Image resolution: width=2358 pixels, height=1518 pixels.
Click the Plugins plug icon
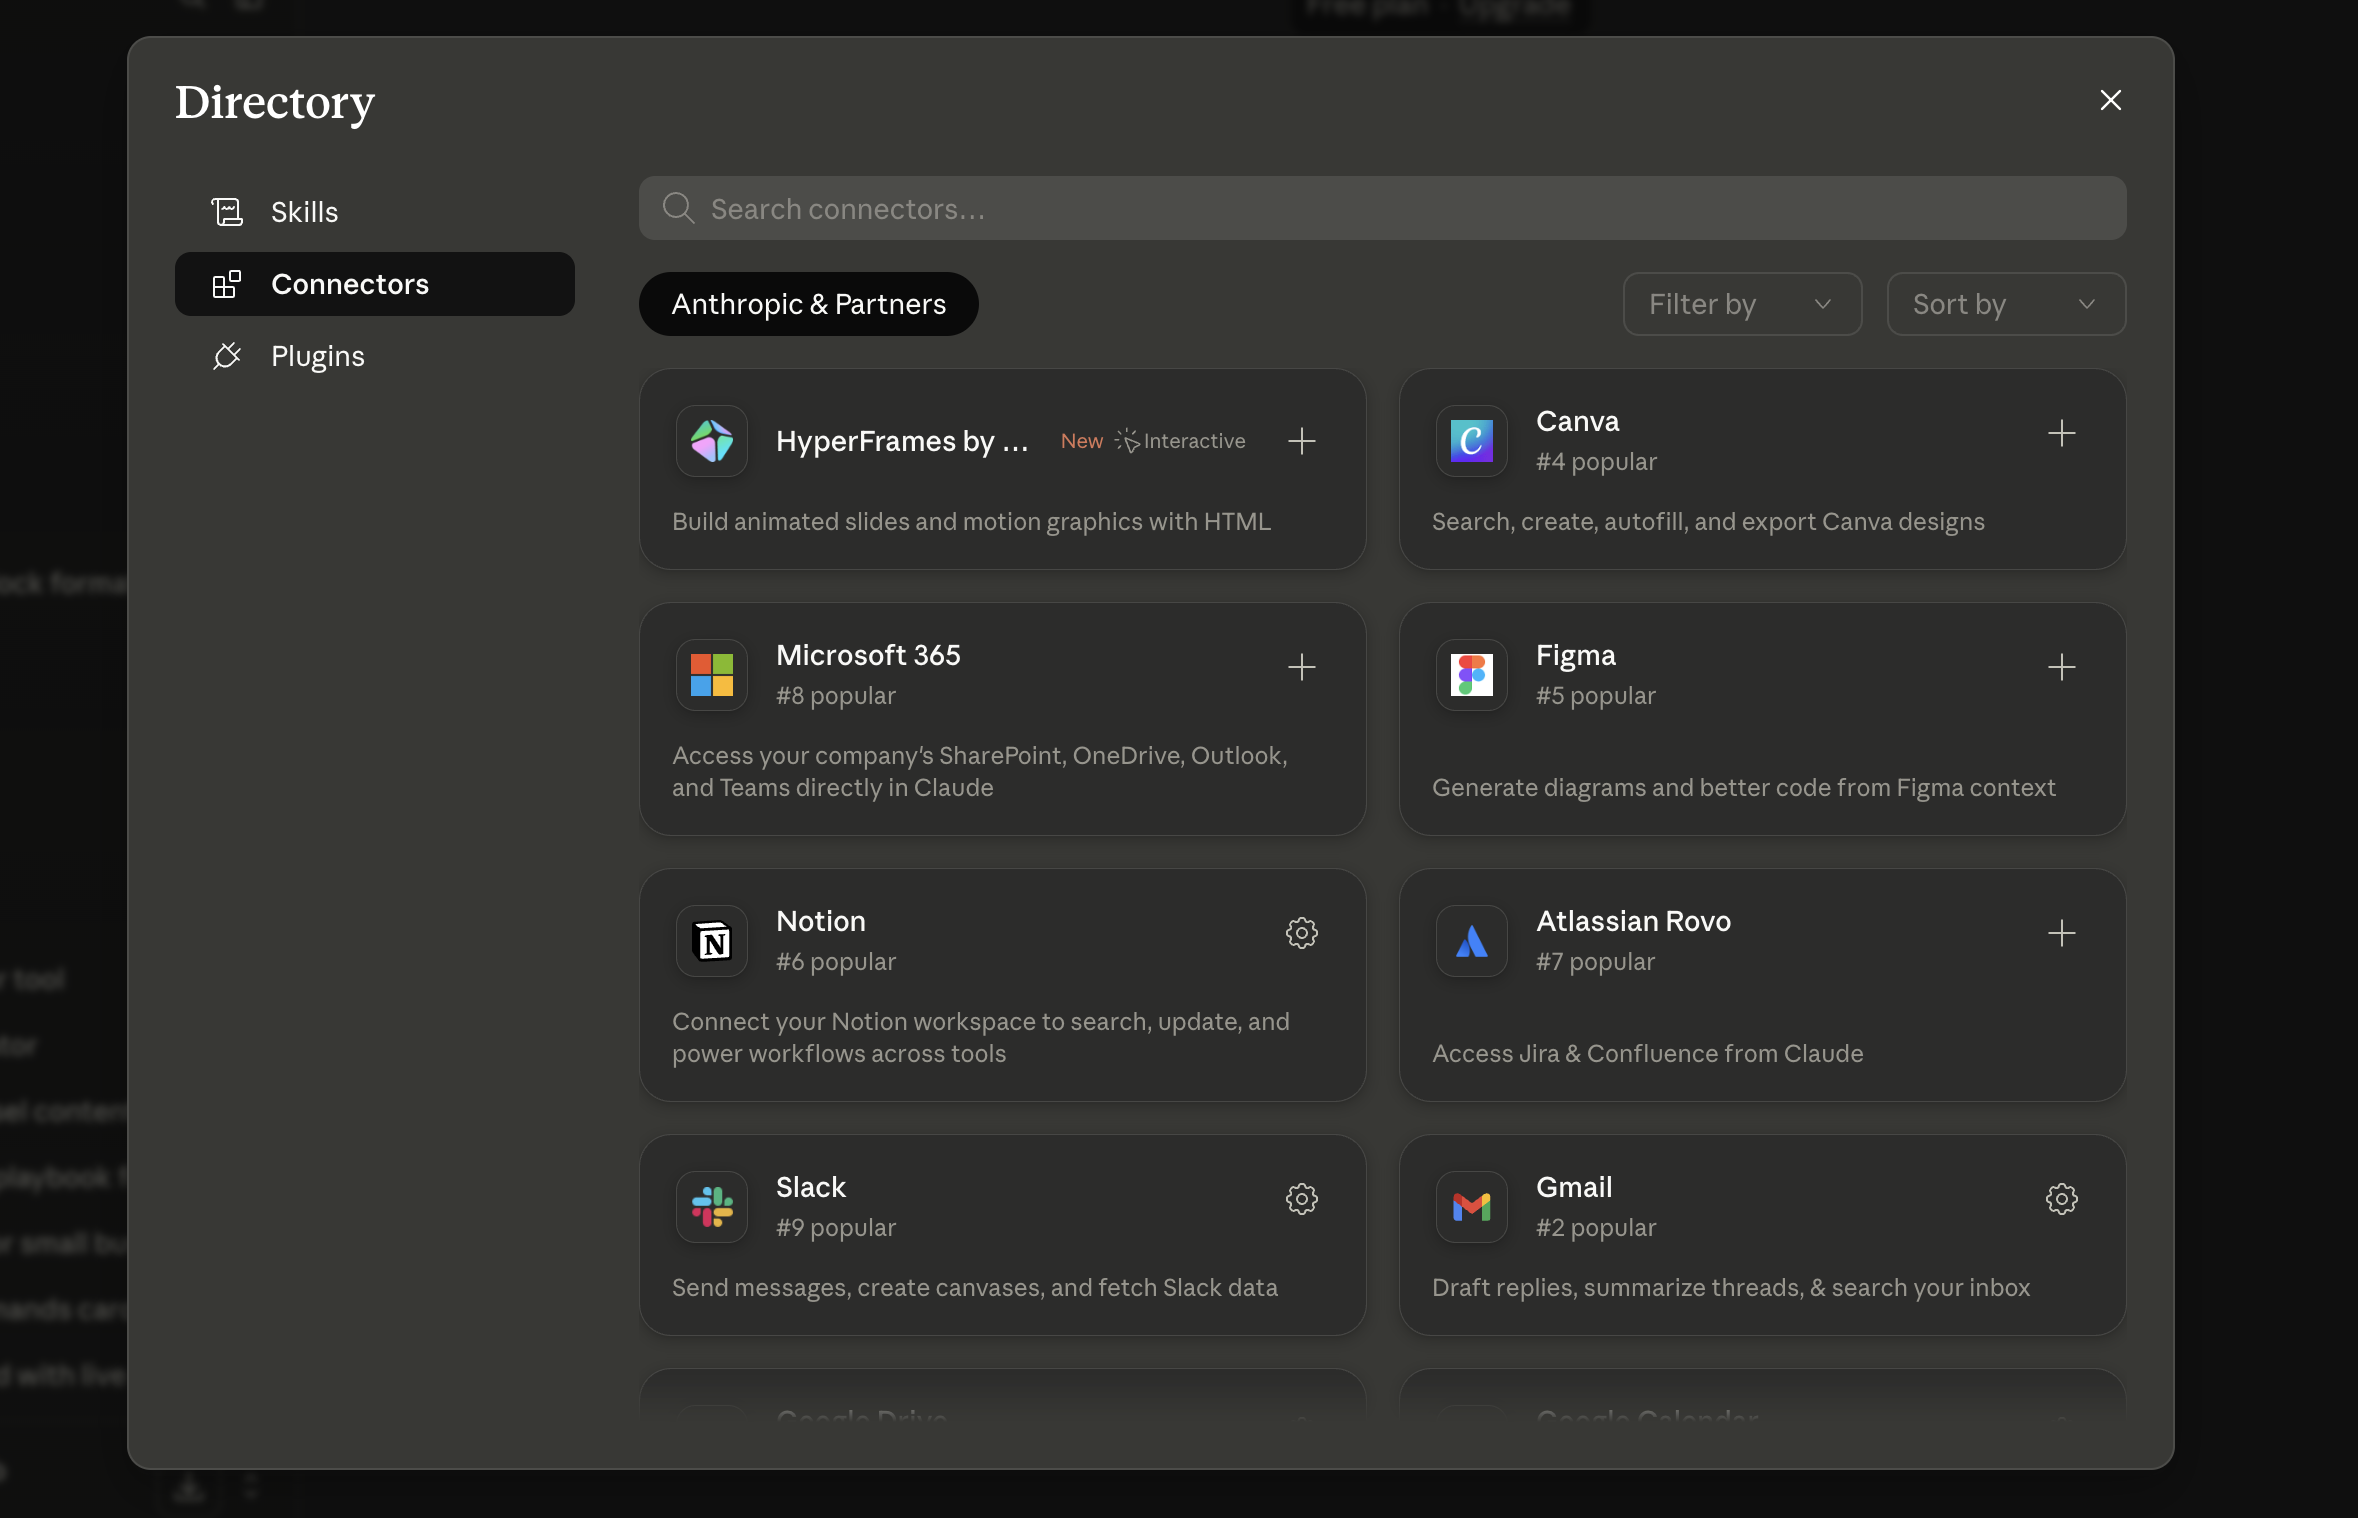pos(227,356)
